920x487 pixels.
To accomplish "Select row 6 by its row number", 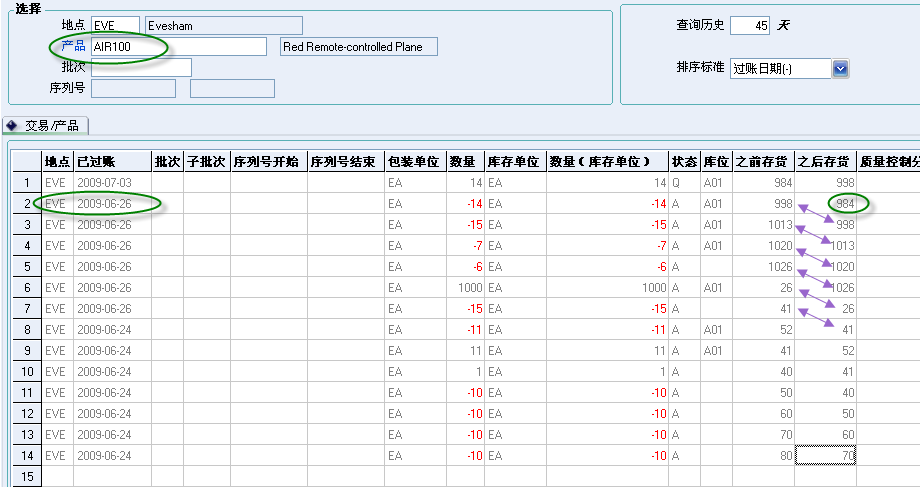I will click(x=26, y=288).
